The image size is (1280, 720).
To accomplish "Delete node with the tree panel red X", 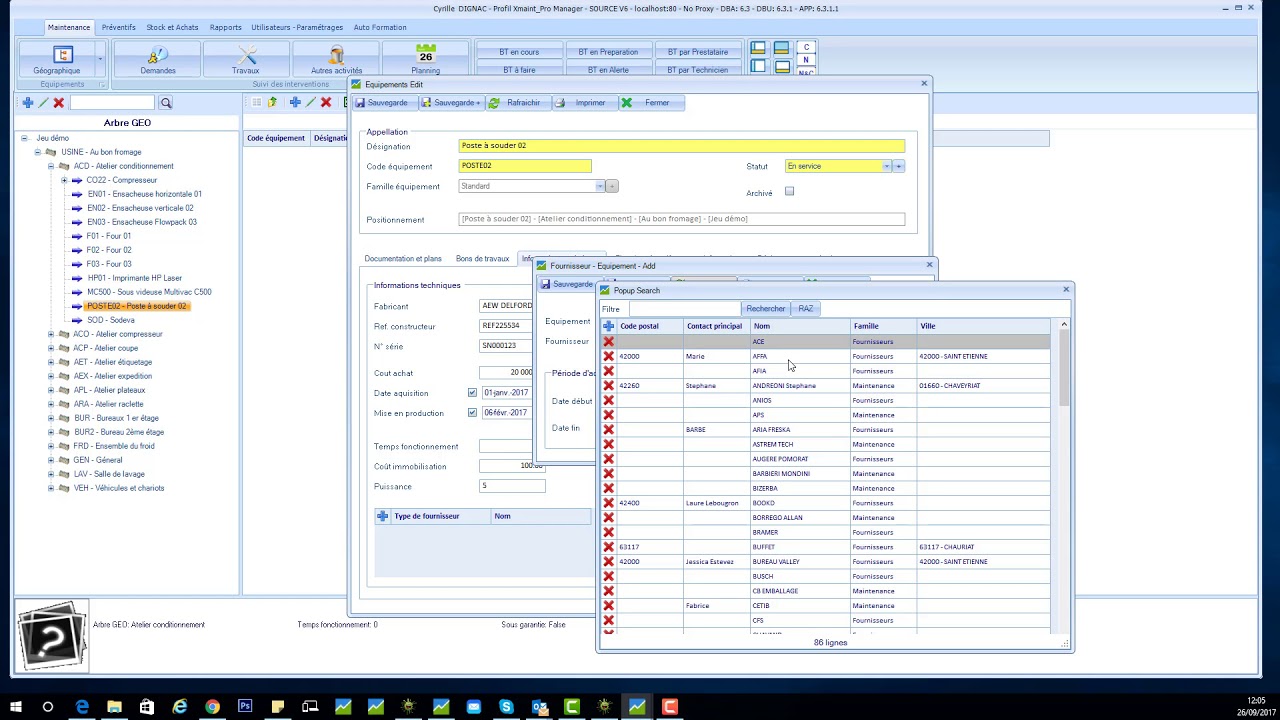I will click(59, 103).
